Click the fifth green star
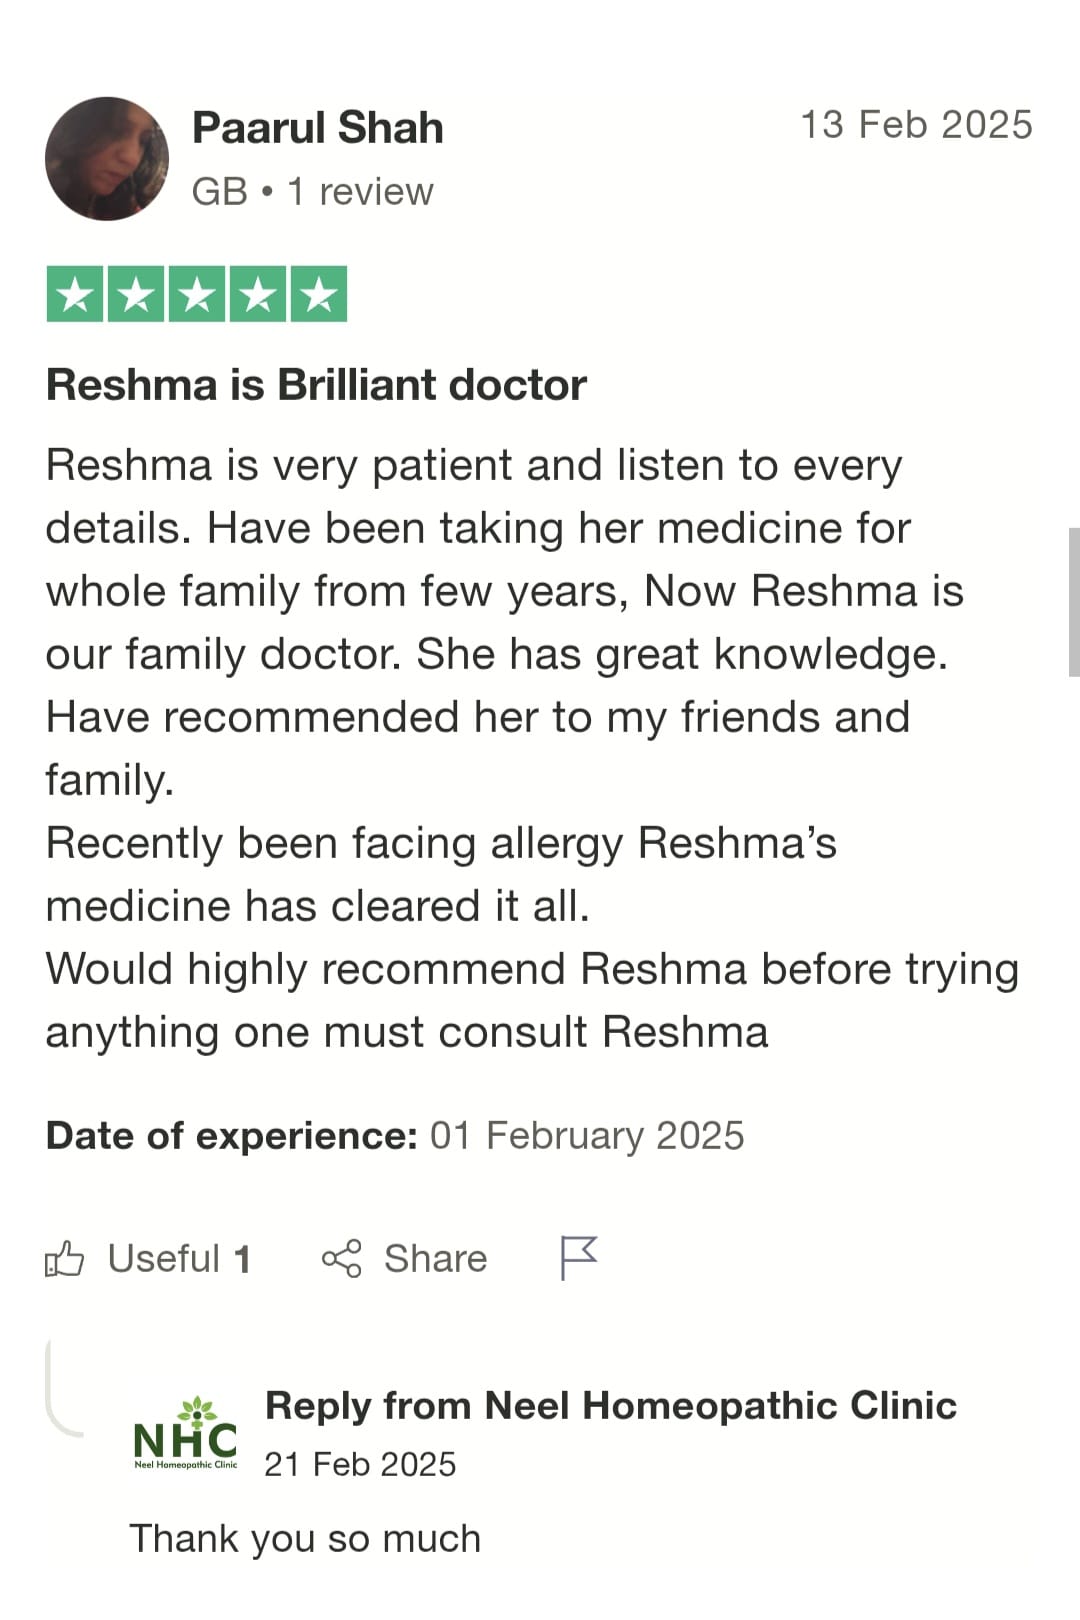 click(319, 294)
